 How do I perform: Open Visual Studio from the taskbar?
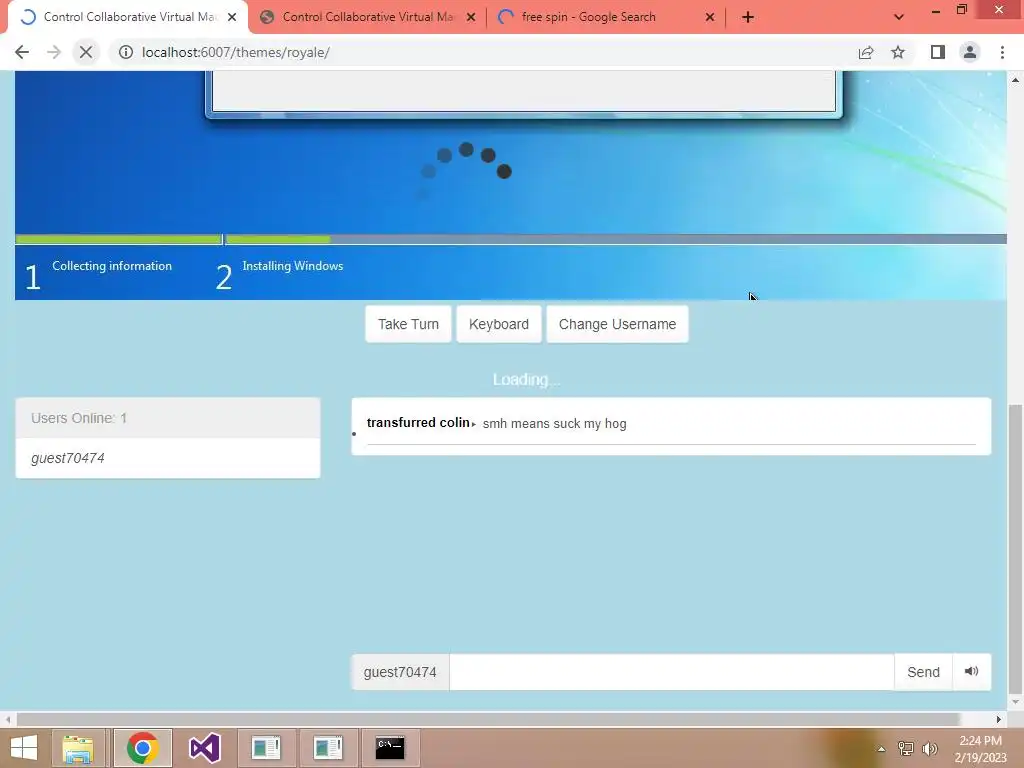[x=204, y=748]
